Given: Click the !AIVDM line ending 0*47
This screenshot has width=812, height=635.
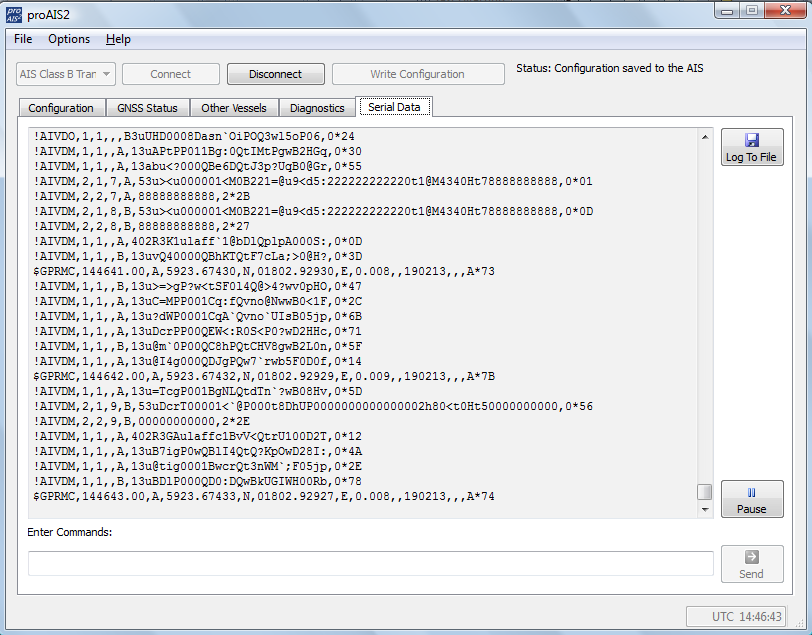Looking at the screenshot, I should tap(198, 286).
